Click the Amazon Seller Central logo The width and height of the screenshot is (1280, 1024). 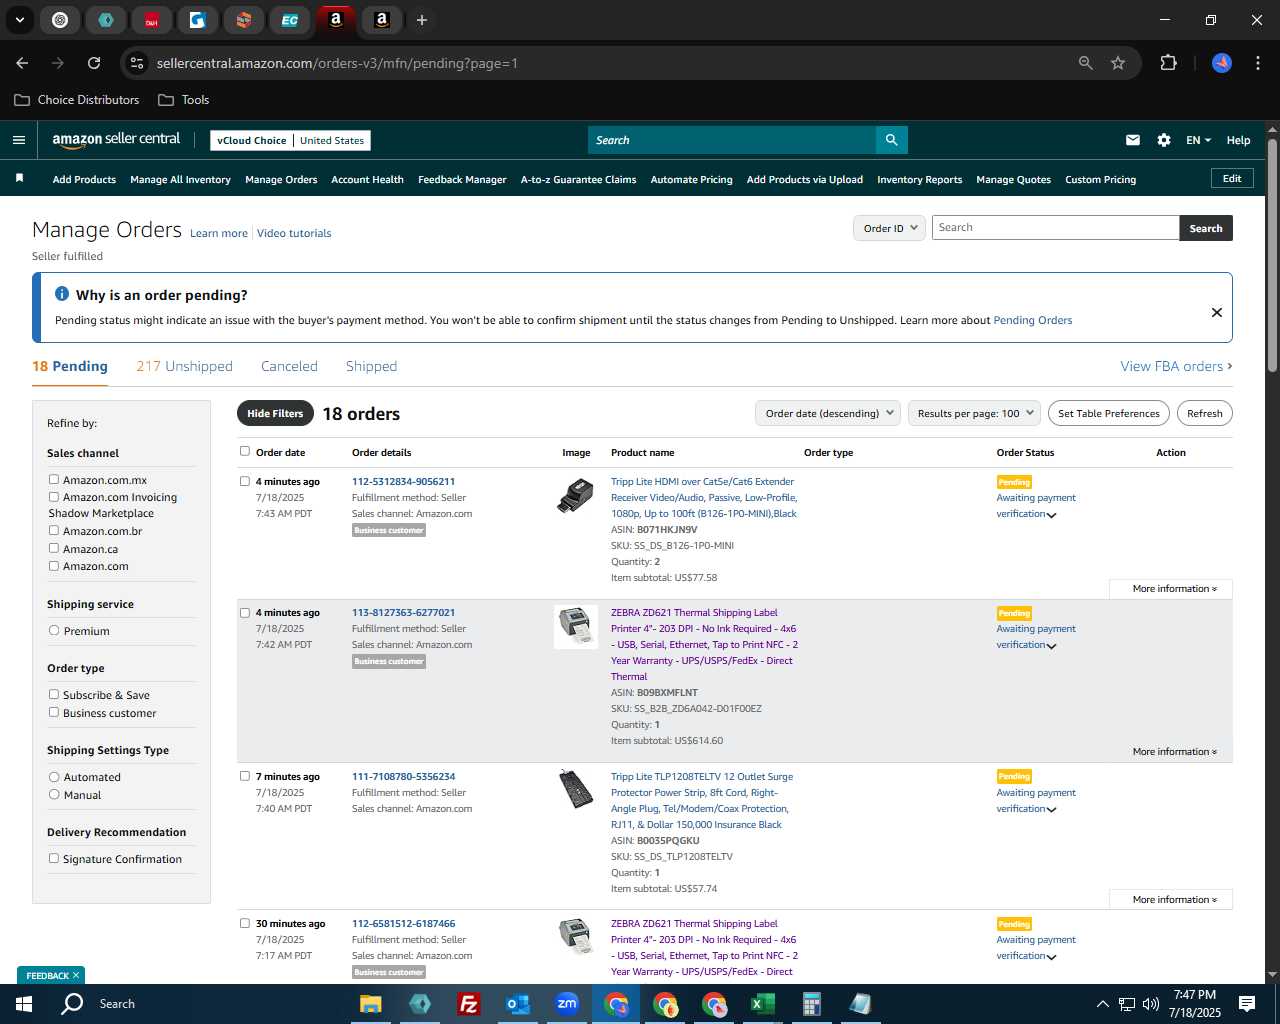(116, 140)
